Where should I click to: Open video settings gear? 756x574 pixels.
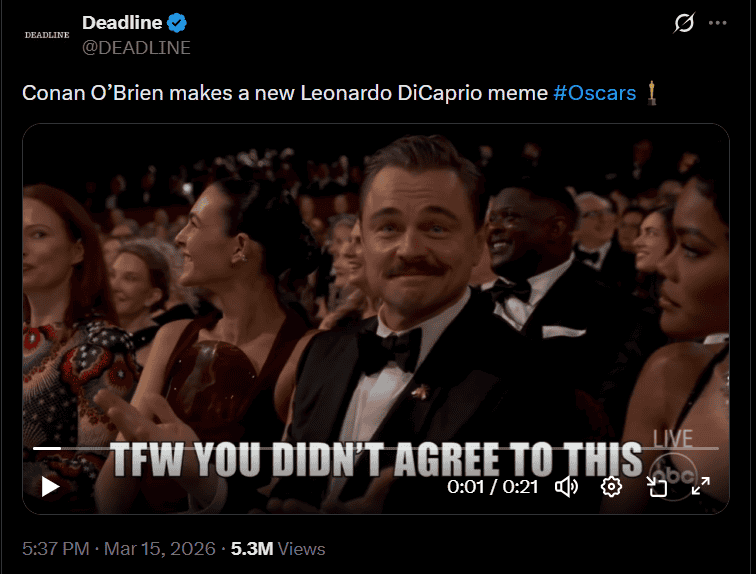[x=611, y=487]
